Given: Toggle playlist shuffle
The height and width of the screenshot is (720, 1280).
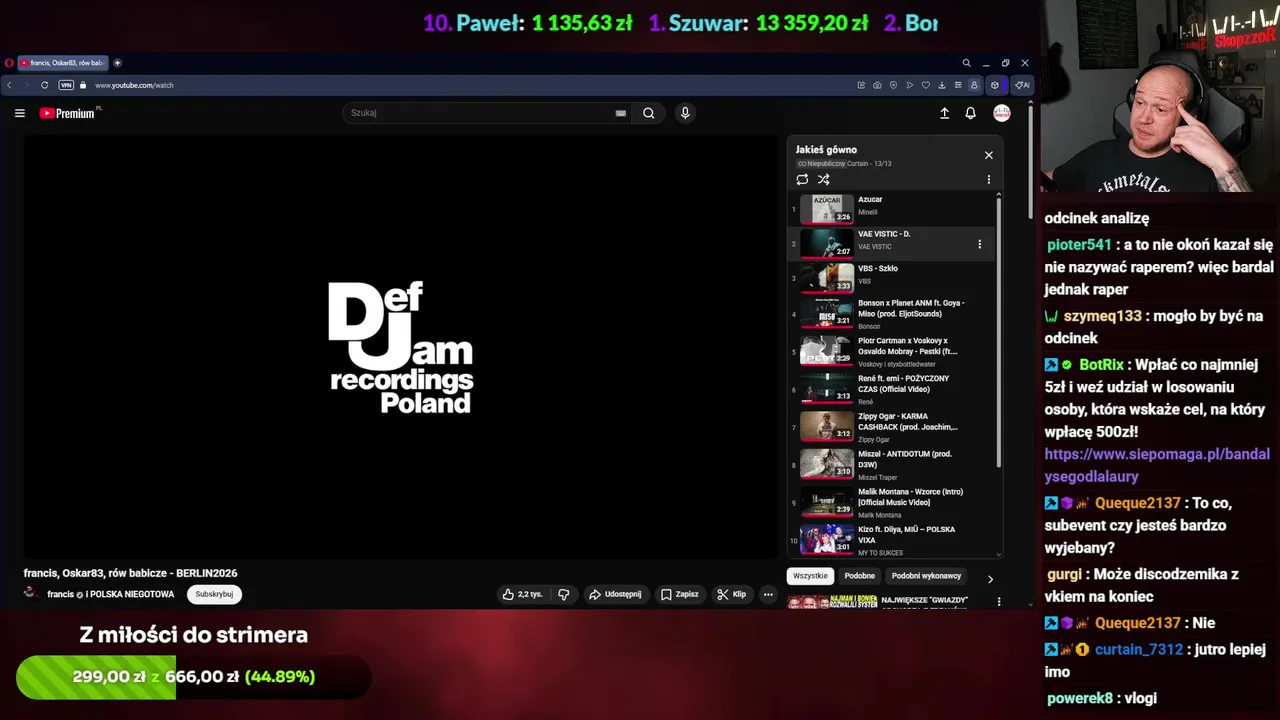Looking at the screenshot, I should (x=824, y=180).
